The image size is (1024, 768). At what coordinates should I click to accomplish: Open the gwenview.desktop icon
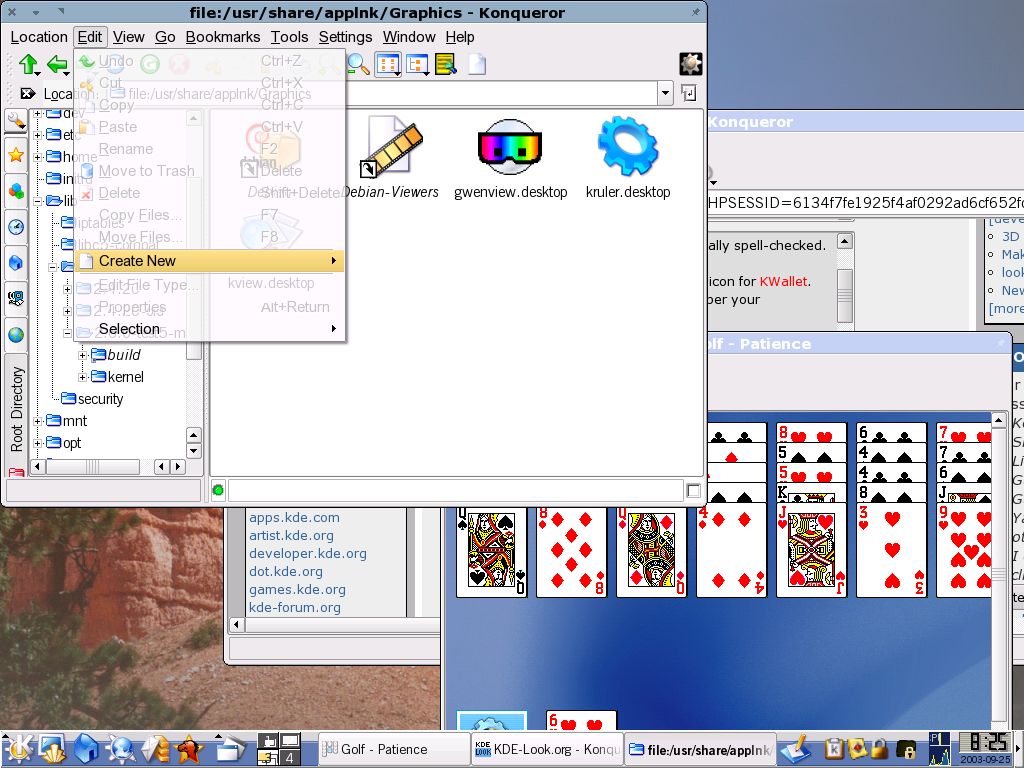(510, 158)
